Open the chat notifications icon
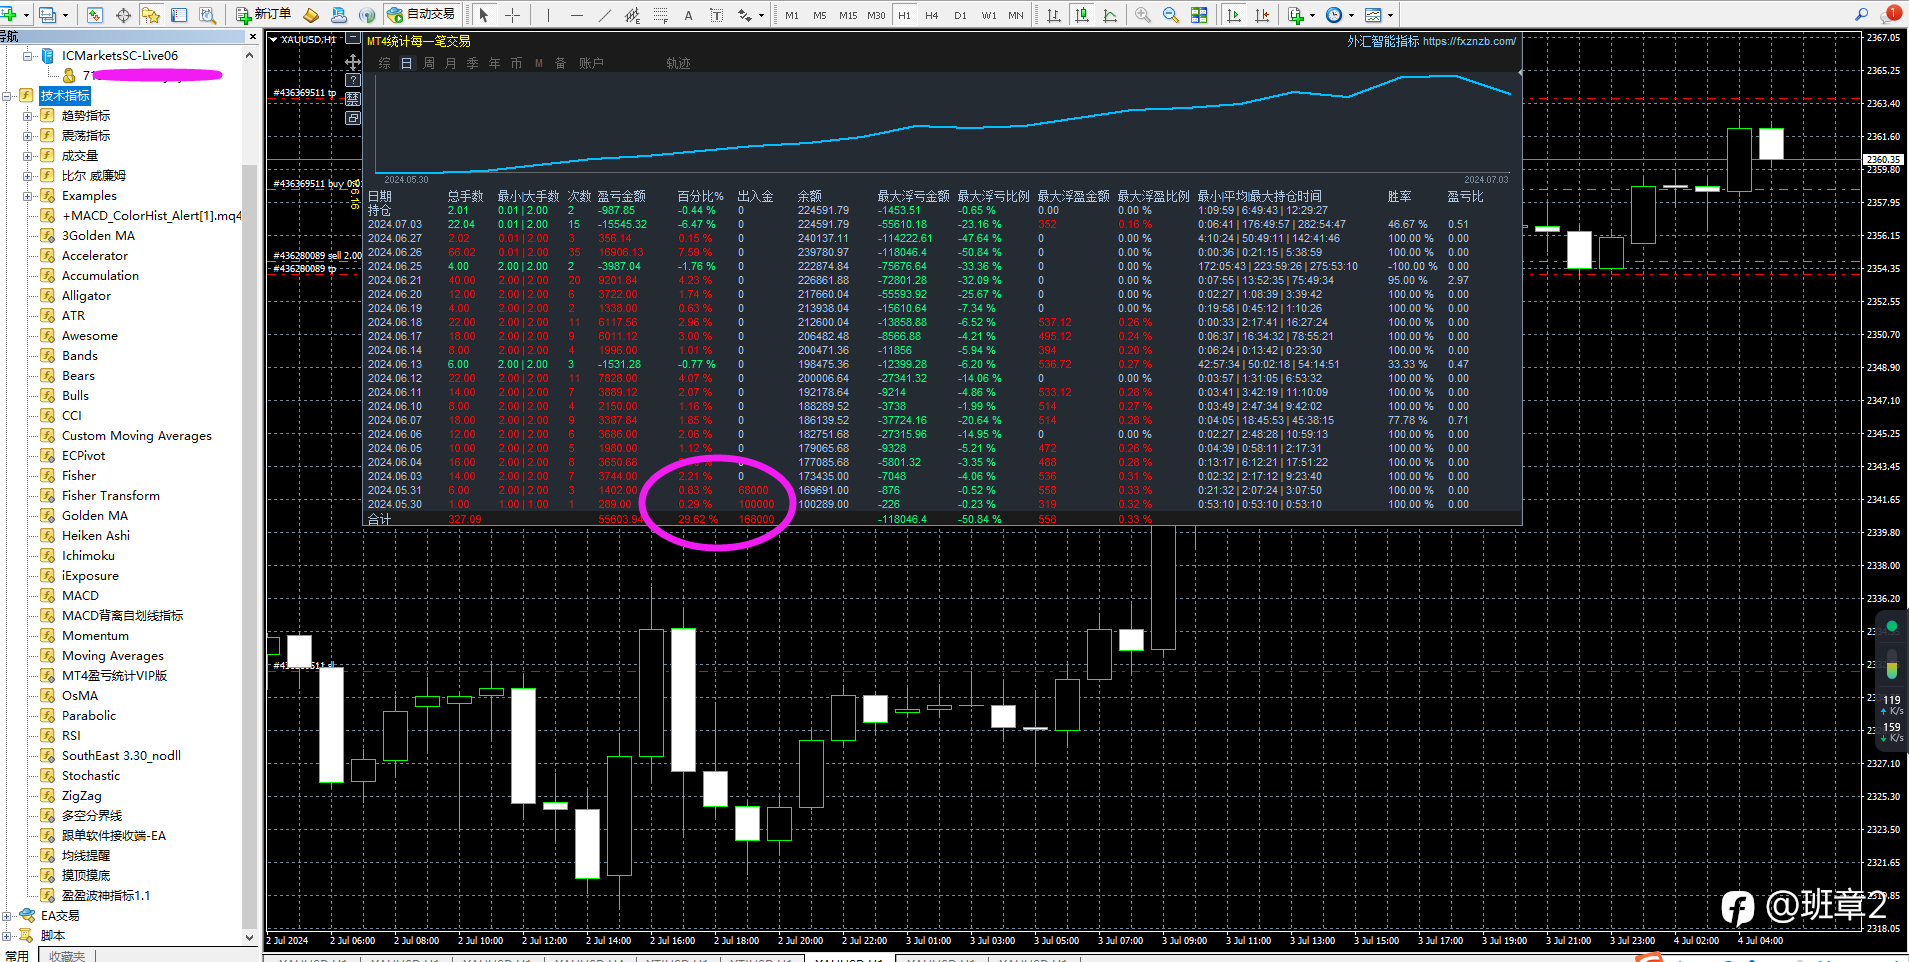Screen dimensions: 1909x962 click(x=1891, y=14)
